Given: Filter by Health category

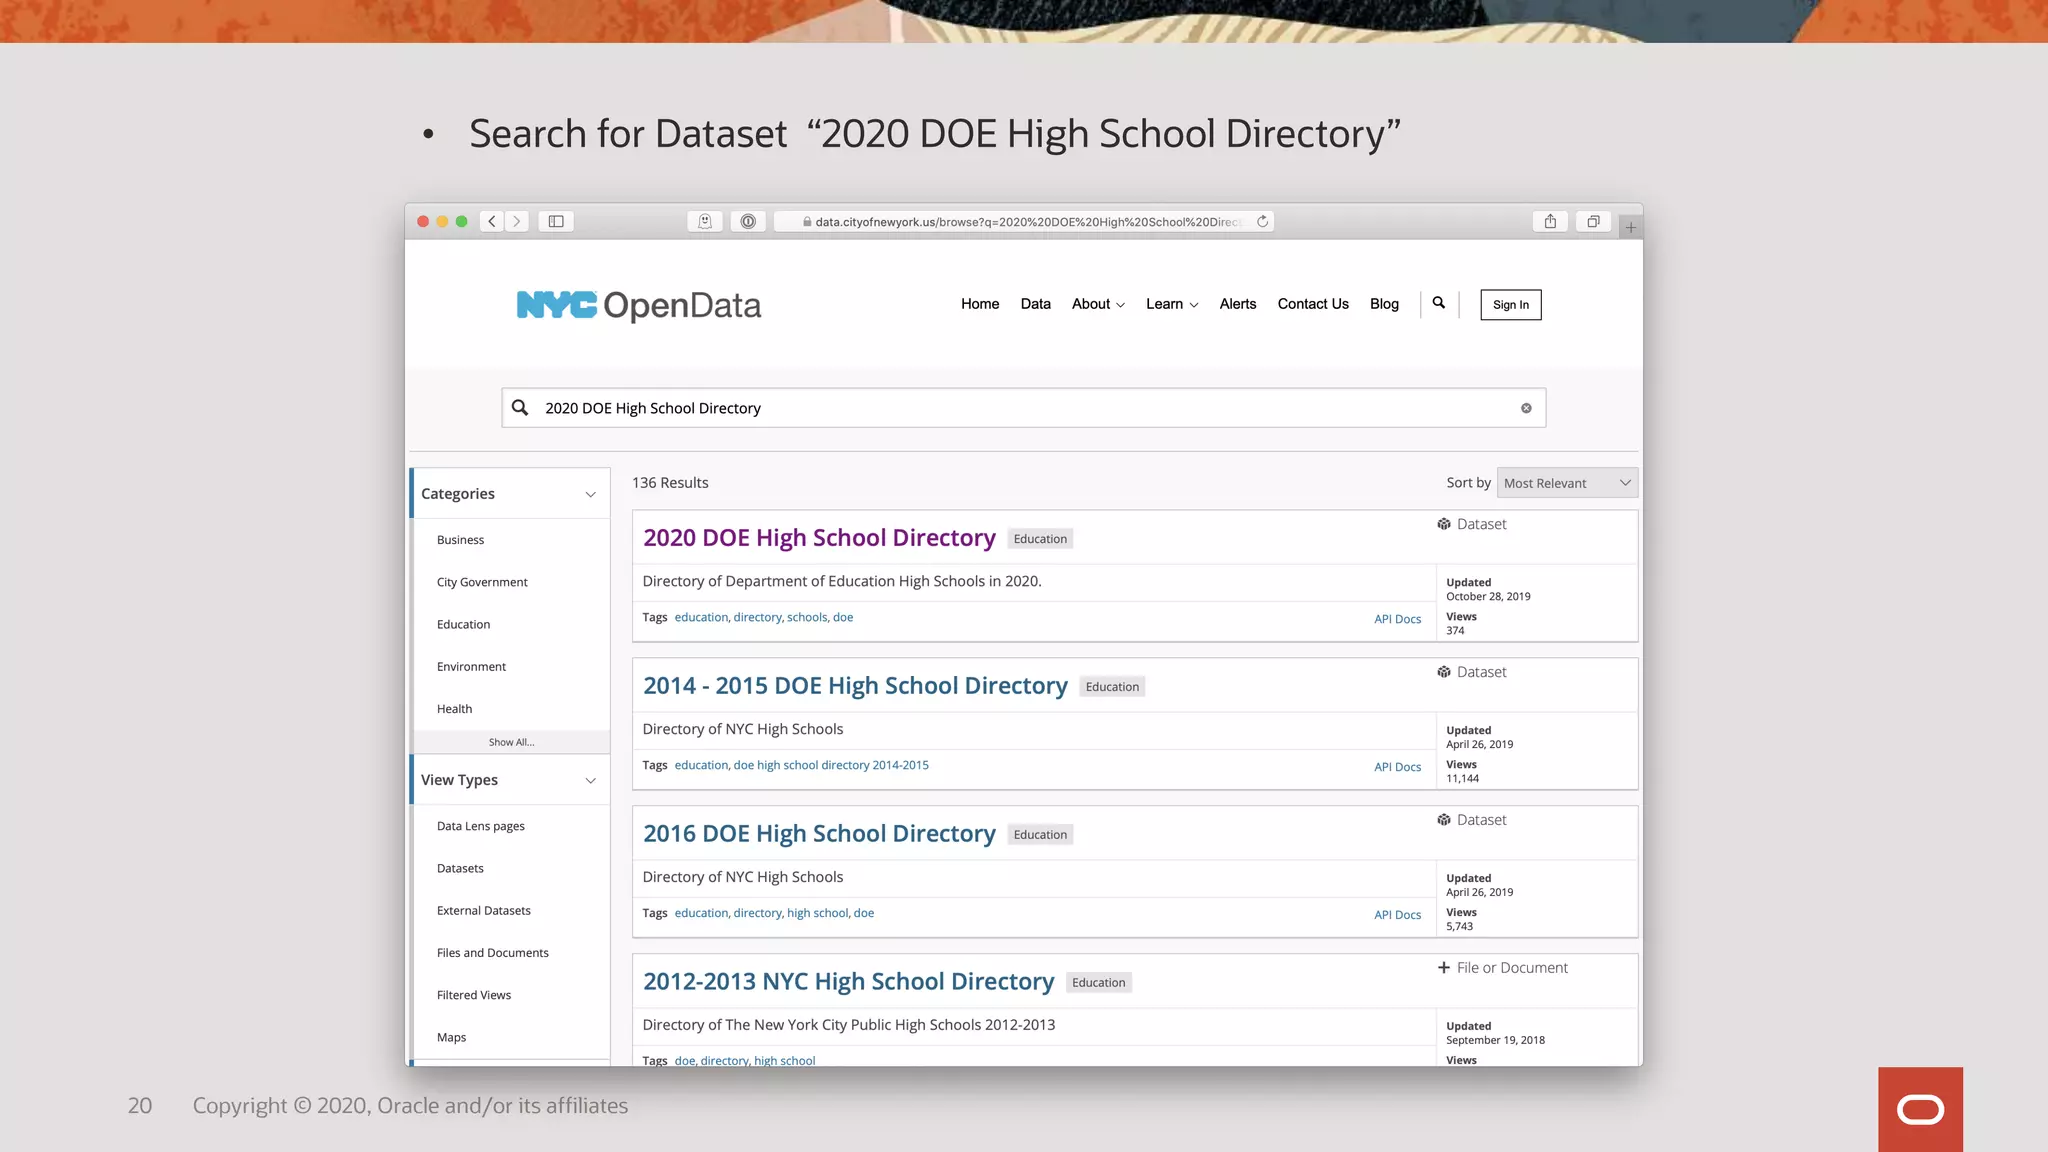Looking at the screenshot, I should (454, 709).
